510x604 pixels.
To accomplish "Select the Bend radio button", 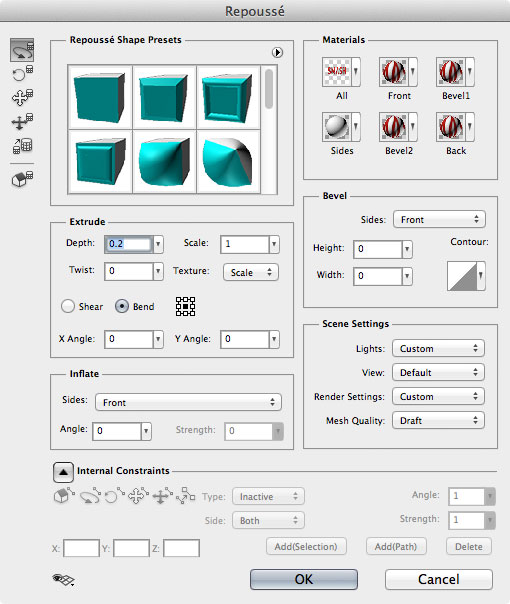I will pyautogui.click(x=122, y=307).
